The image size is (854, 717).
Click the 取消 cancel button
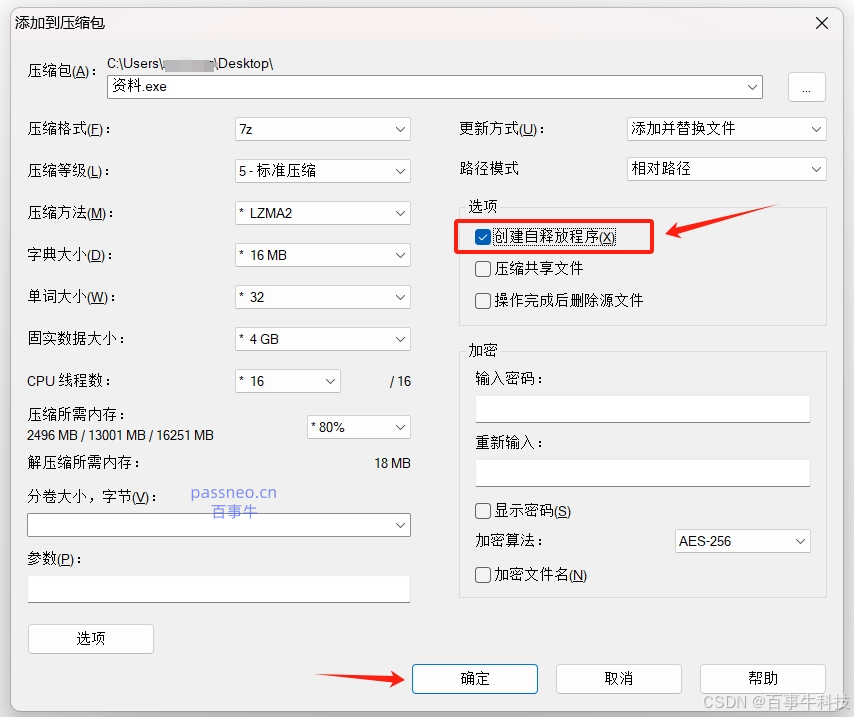(x=619, y=679)
